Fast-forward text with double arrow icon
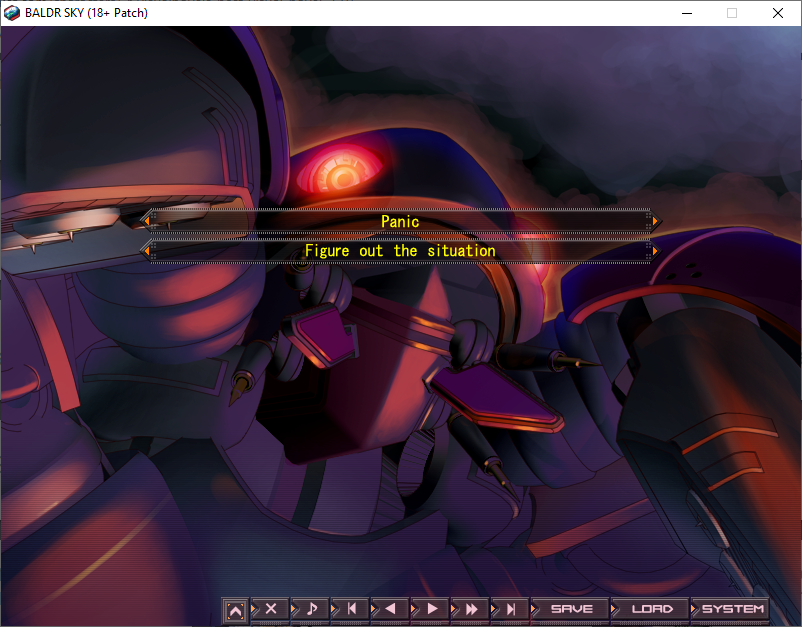802x627 pixels. (472, 609)
